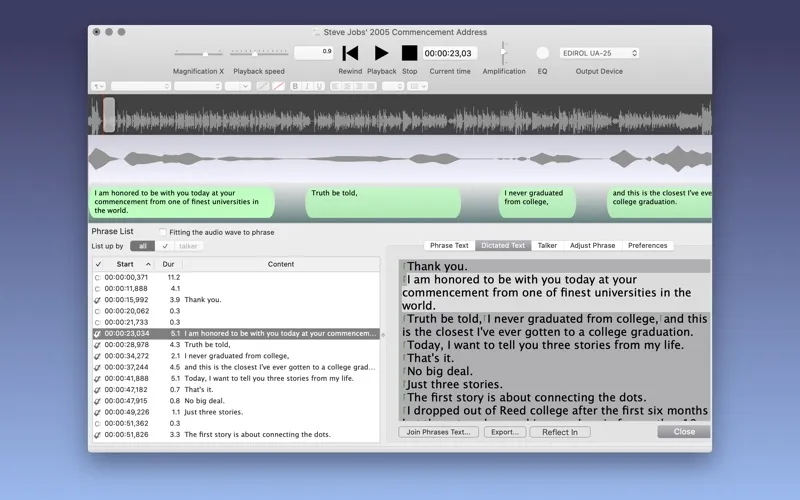Toggle underline formatting
Image resolution: width=800 pixels, height=500 pixels.
[319, 86]
